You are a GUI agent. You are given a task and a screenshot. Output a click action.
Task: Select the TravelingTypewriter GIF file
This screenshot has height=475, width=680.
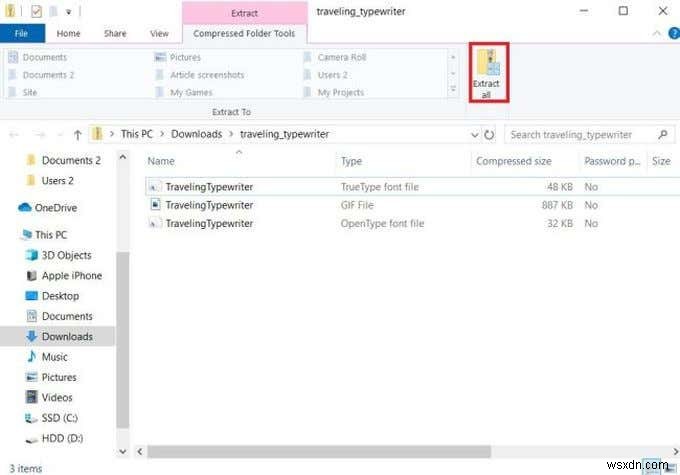pyautogui.click(x=412, y=205)
